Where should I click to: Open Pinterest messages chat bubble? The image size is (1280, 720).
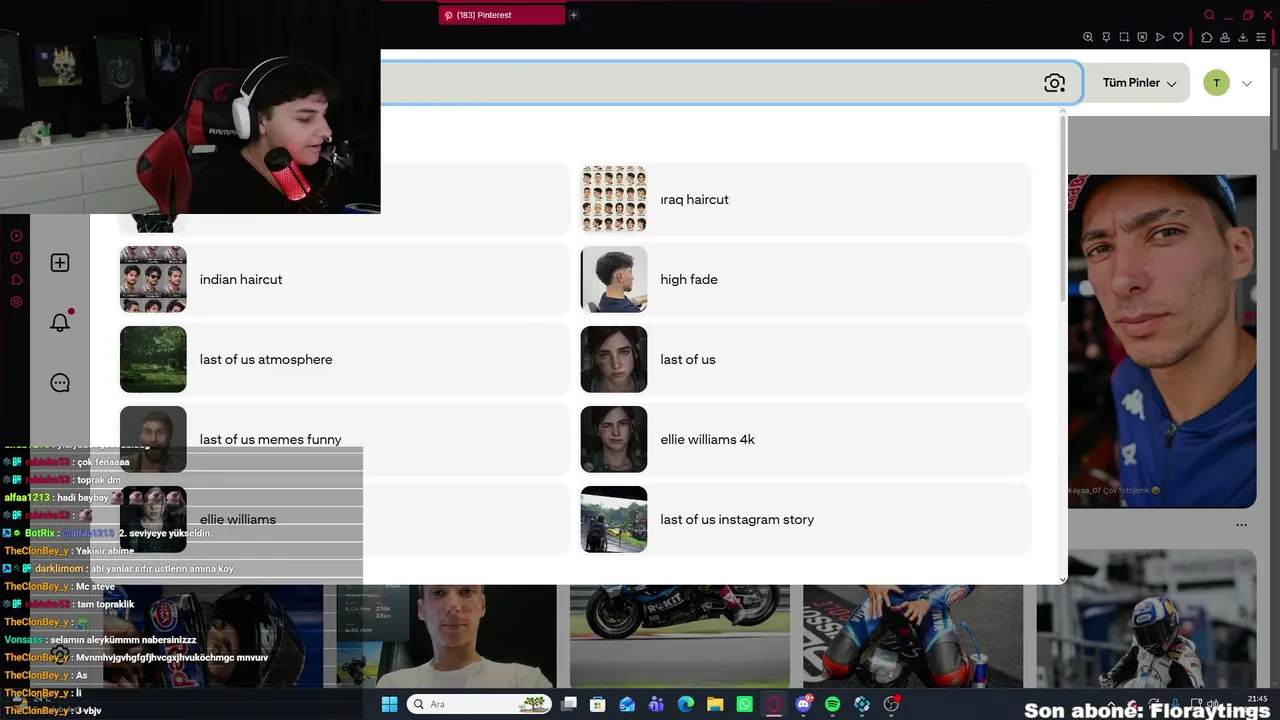60,383
